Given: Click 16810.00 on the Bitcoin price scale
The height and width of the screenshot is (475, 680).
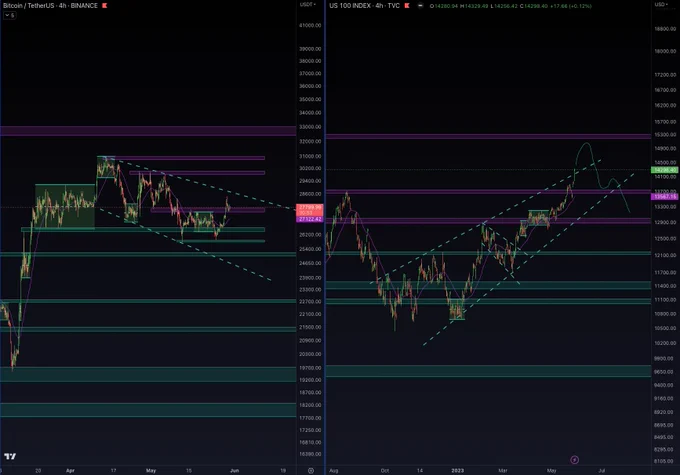Looking at the screenshot, I should click(310, 442).
